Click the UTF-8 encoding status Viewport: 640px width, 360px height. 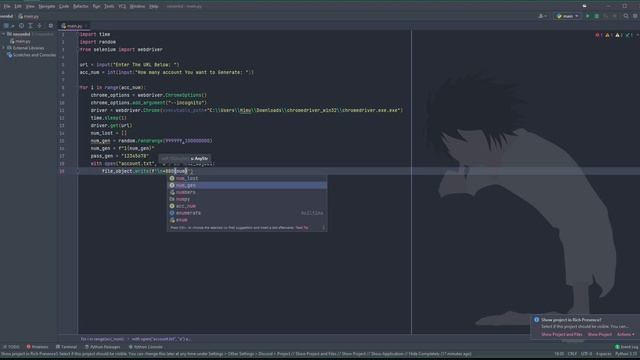click(586, 354)
